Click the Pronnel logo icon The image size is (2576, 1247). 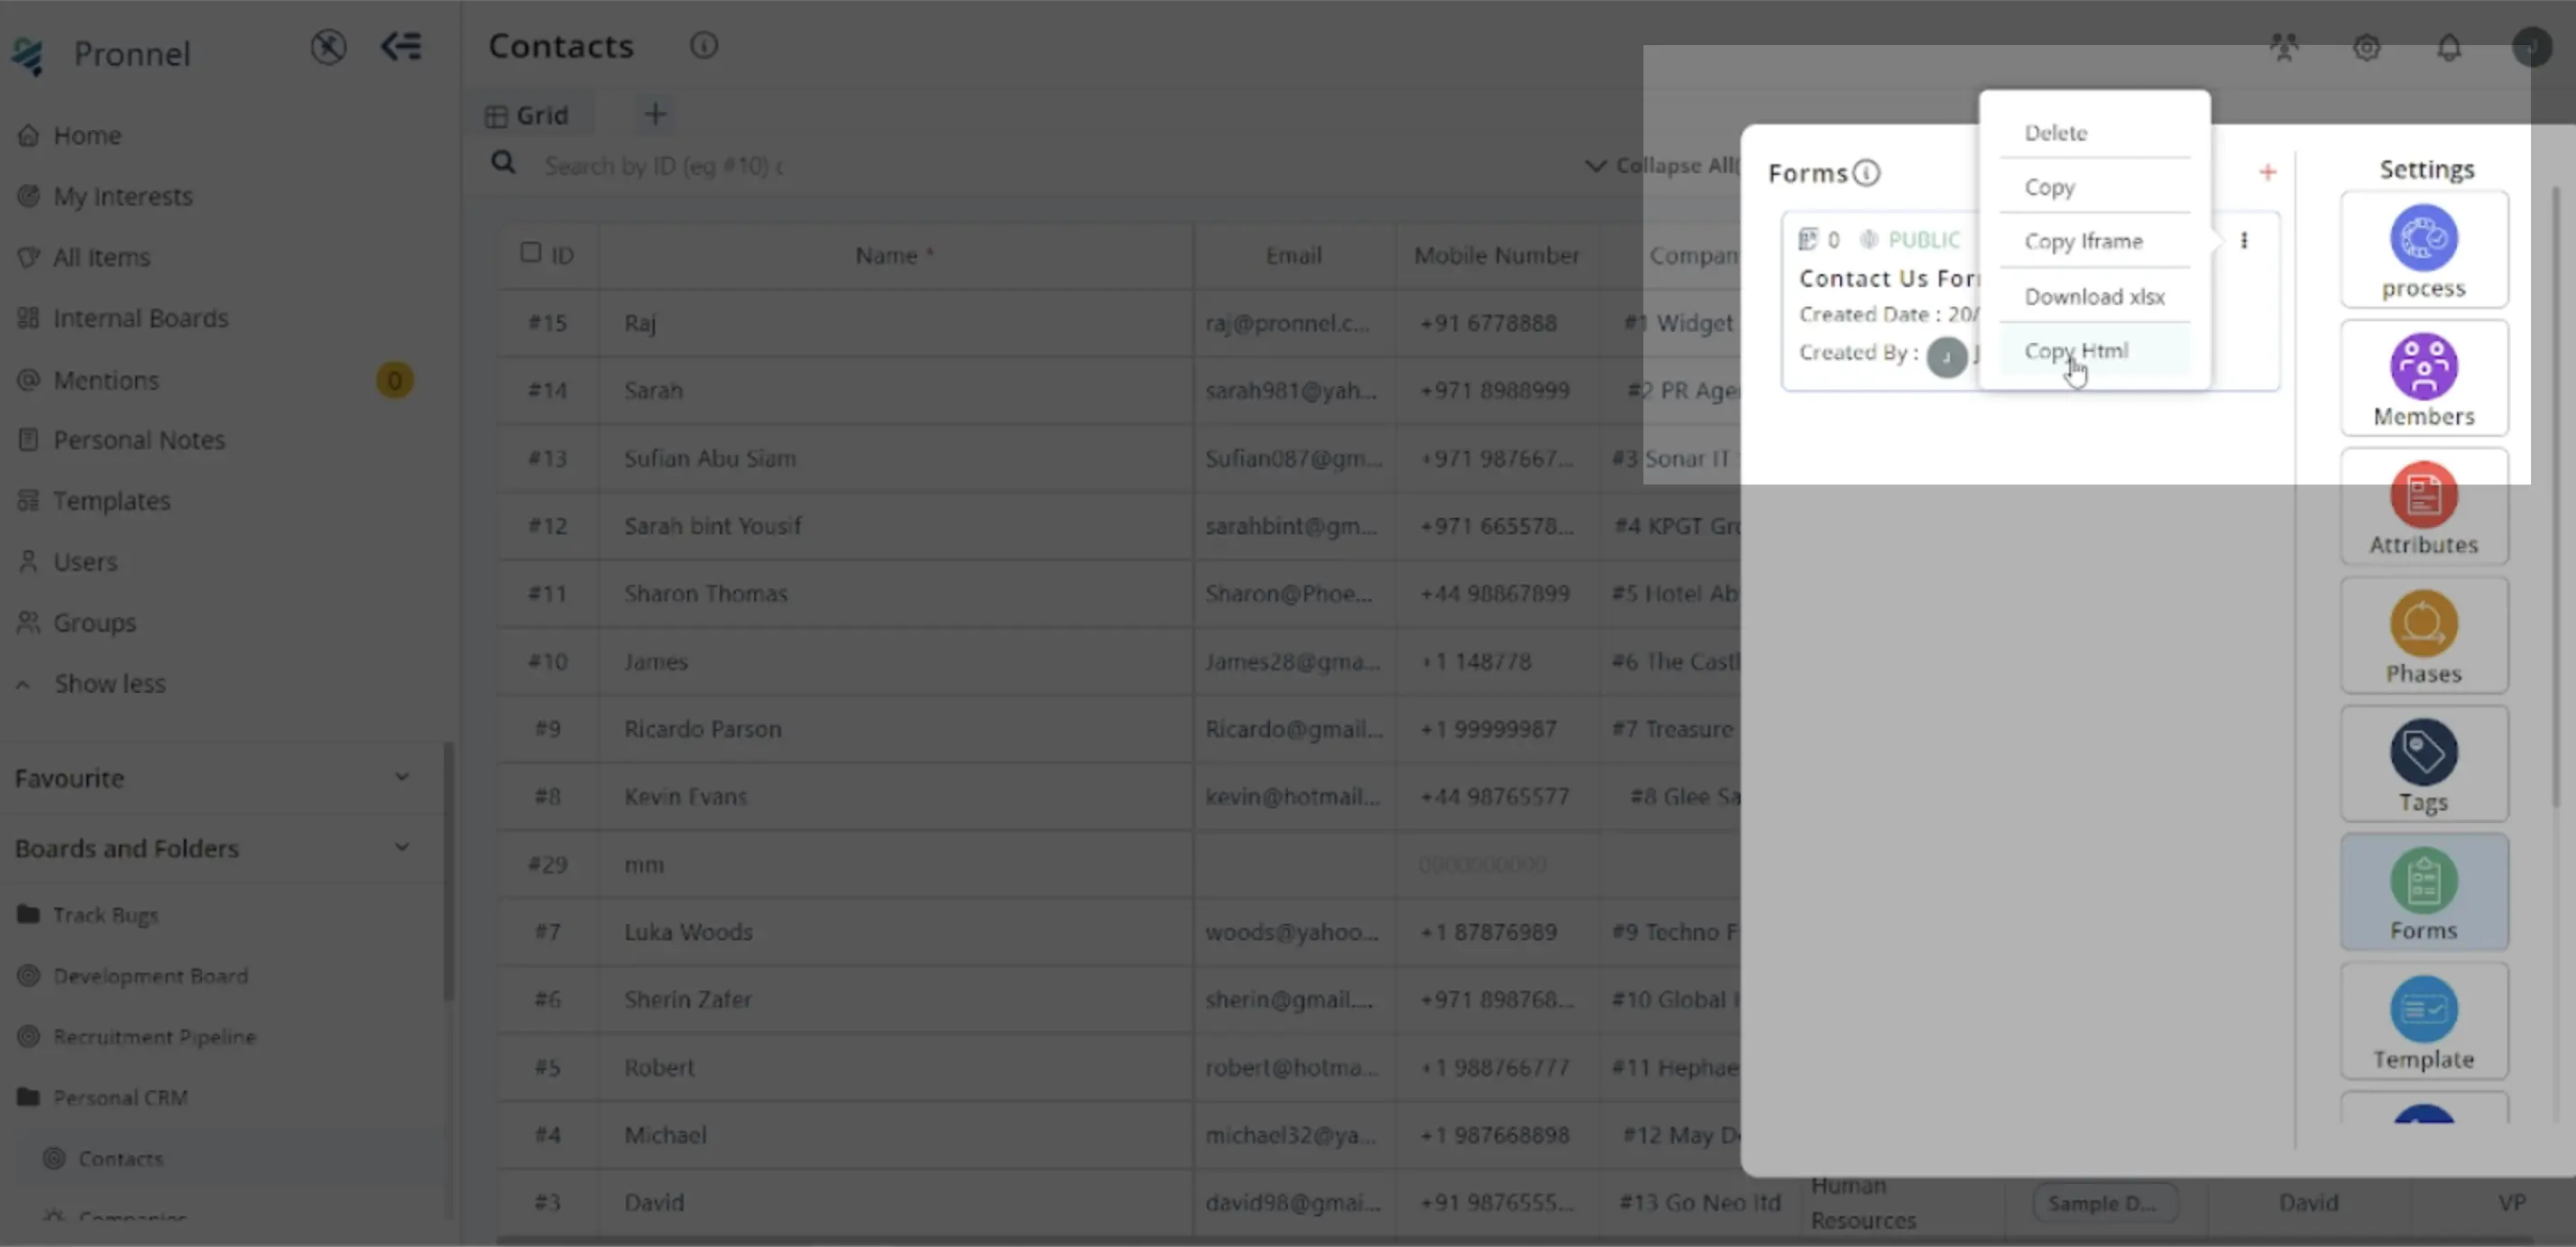[x=27, y=55]
